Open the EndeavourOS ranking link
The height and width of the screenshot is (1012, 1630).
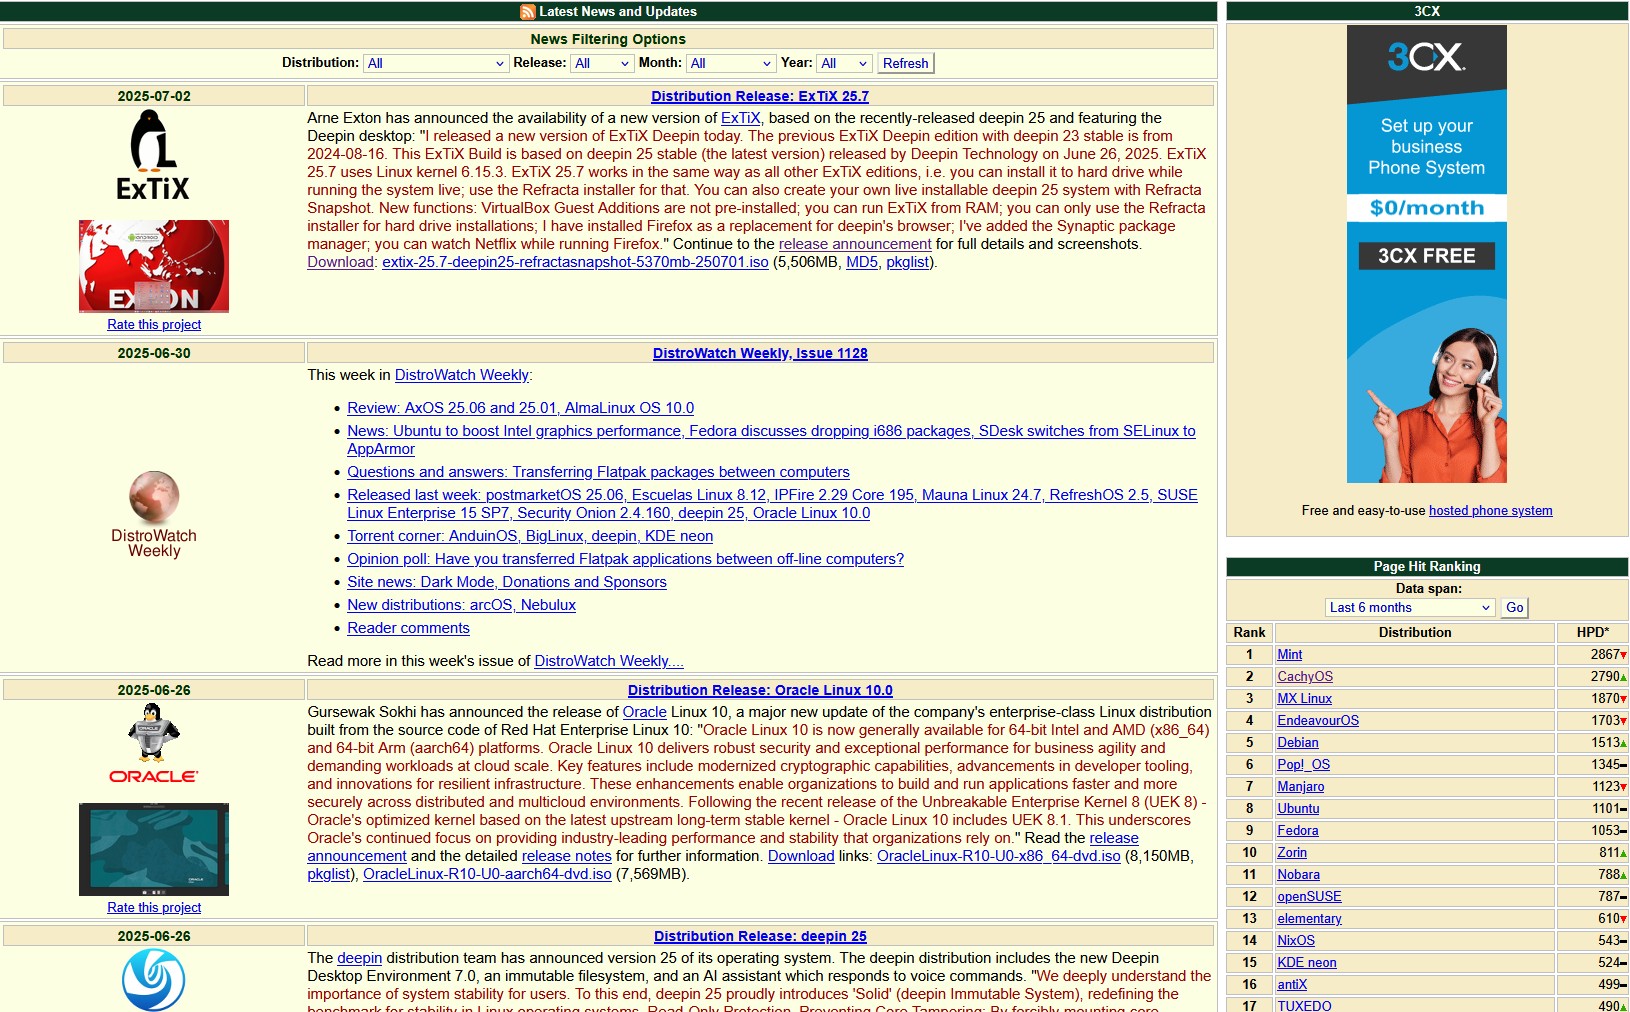(x=1317, y=721)
